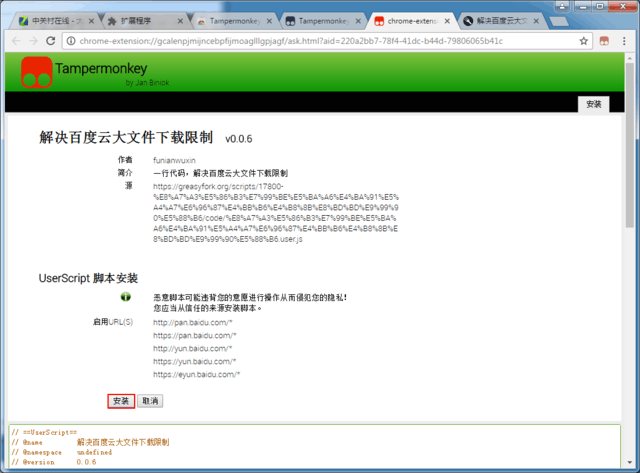Click author name funianwuxin
This screenshot has height=473, width=640.
[x=174, y=160]
